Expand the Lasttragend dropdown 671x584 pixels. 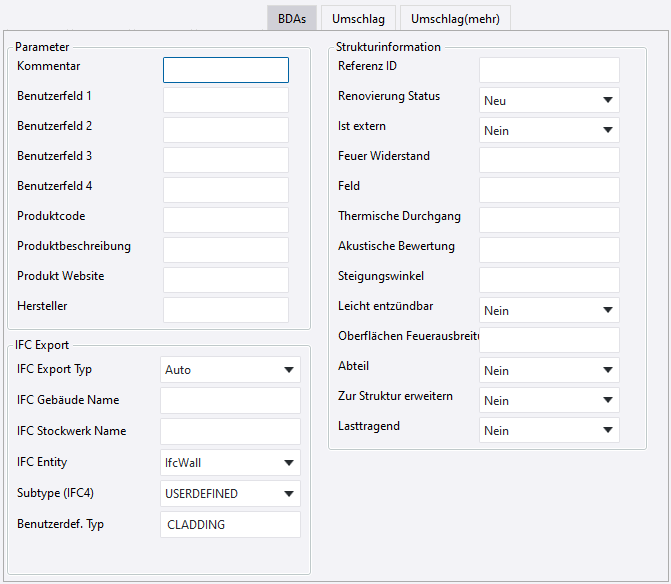549,431
